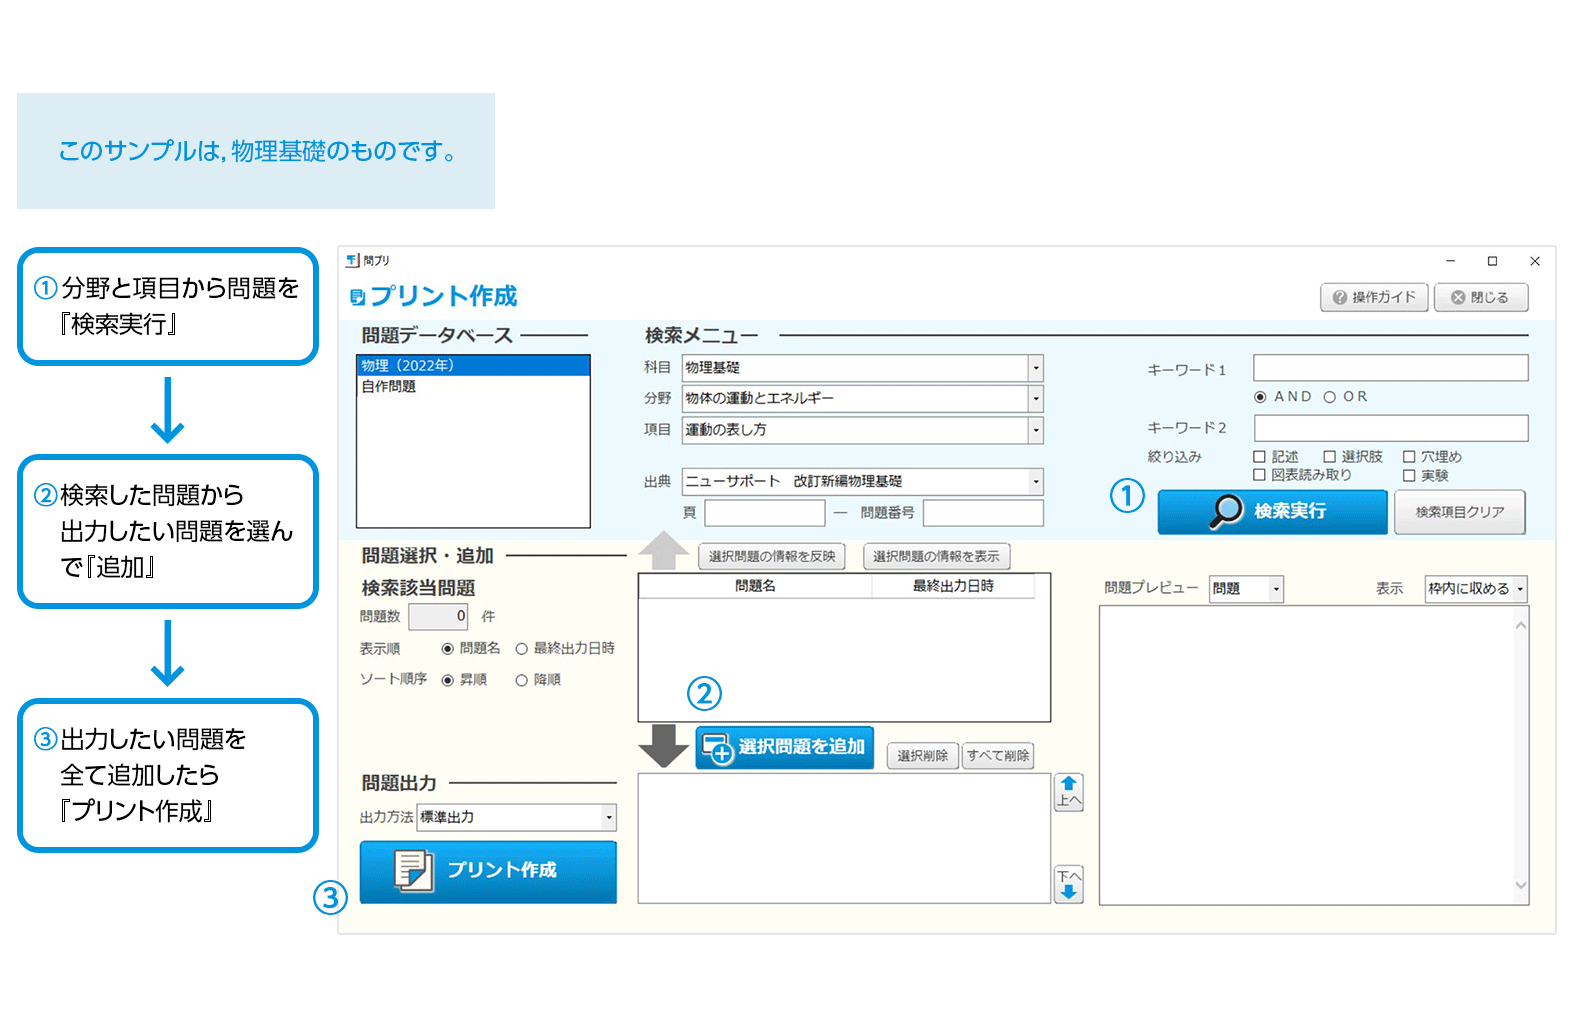This screenshot has height=1033, width=1580.
Task: Enable the 記述 filter checkbox
Action: (x=1260, y=457)
